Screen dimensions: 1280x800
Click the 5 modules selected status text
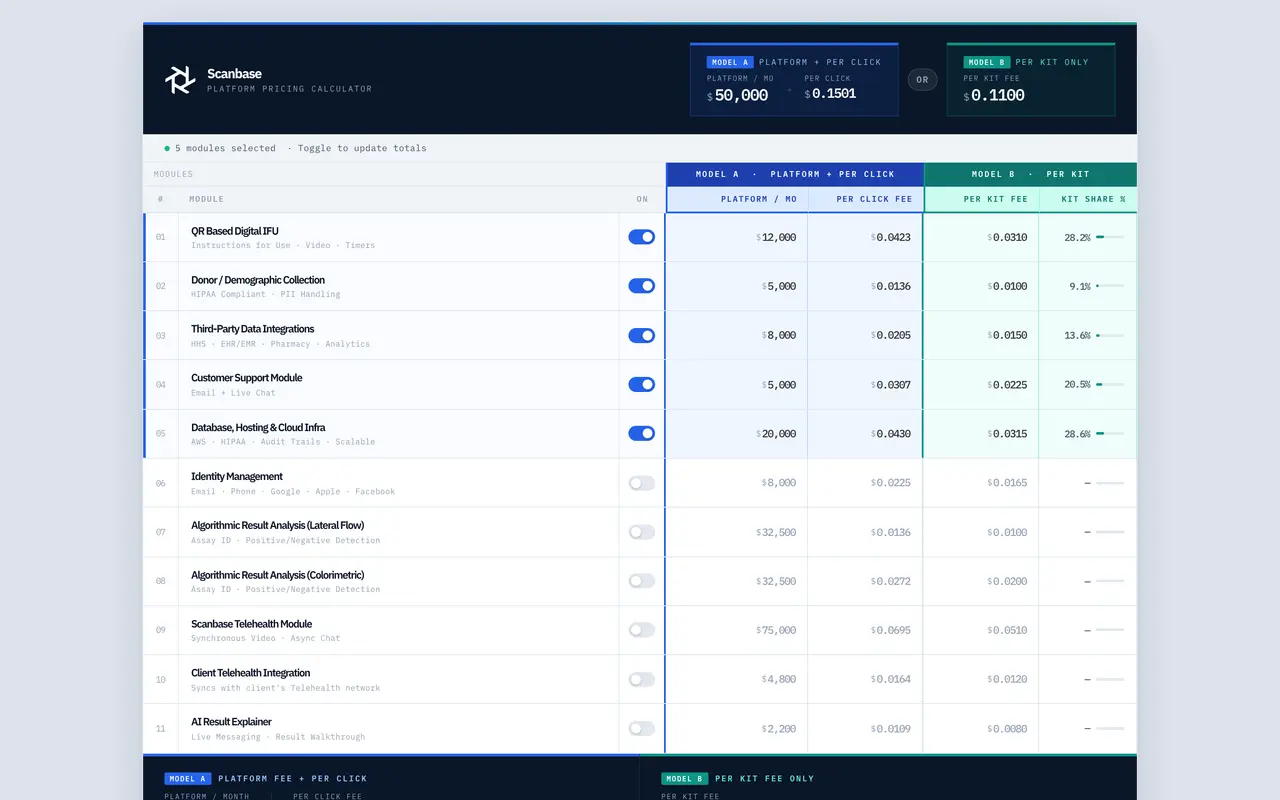tap(225, 148)
